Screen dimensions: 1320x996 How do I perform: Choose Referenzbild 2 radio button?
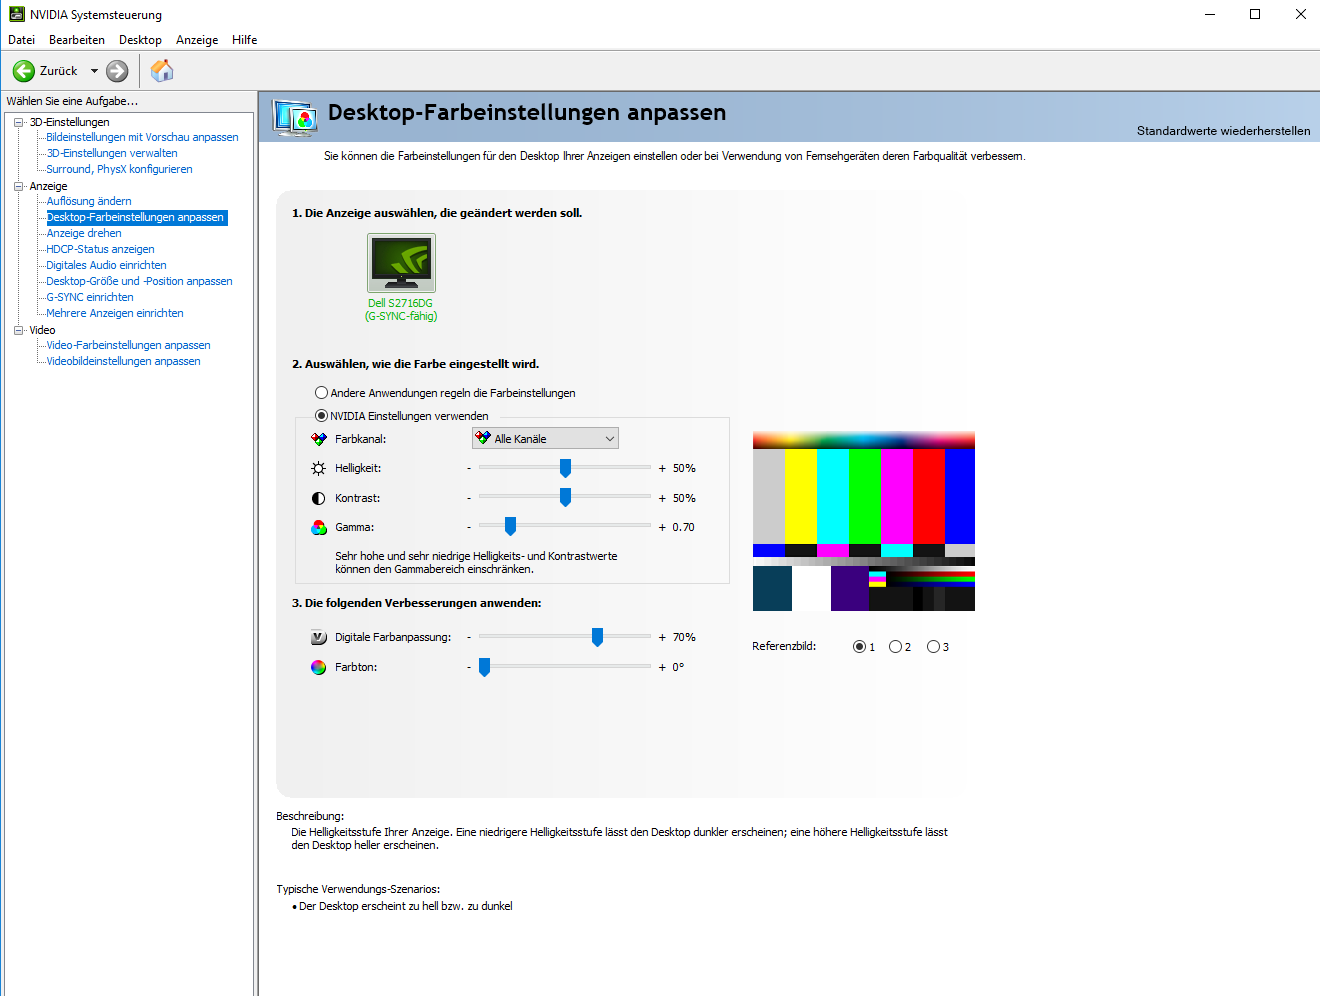895,647
